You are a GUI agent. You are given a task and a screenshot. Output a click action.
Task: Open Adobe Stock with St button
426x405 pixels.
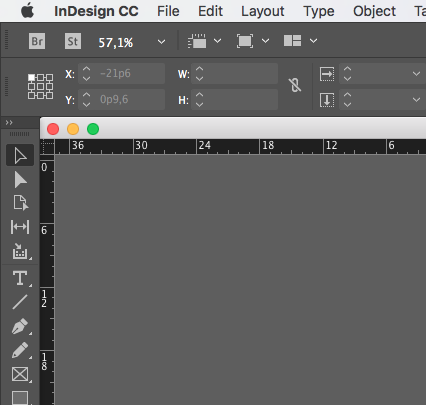click(x=73, y=41)
